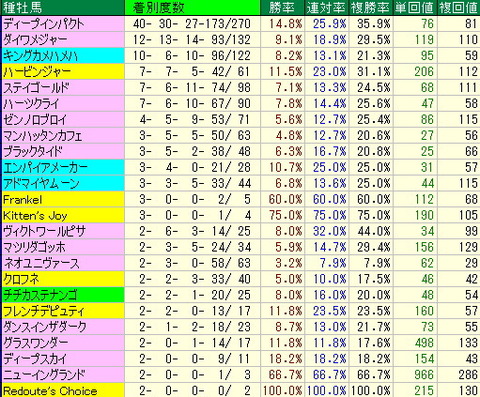
Task: Select the ネオユニヴァース sire name
Action: (41, 264)
